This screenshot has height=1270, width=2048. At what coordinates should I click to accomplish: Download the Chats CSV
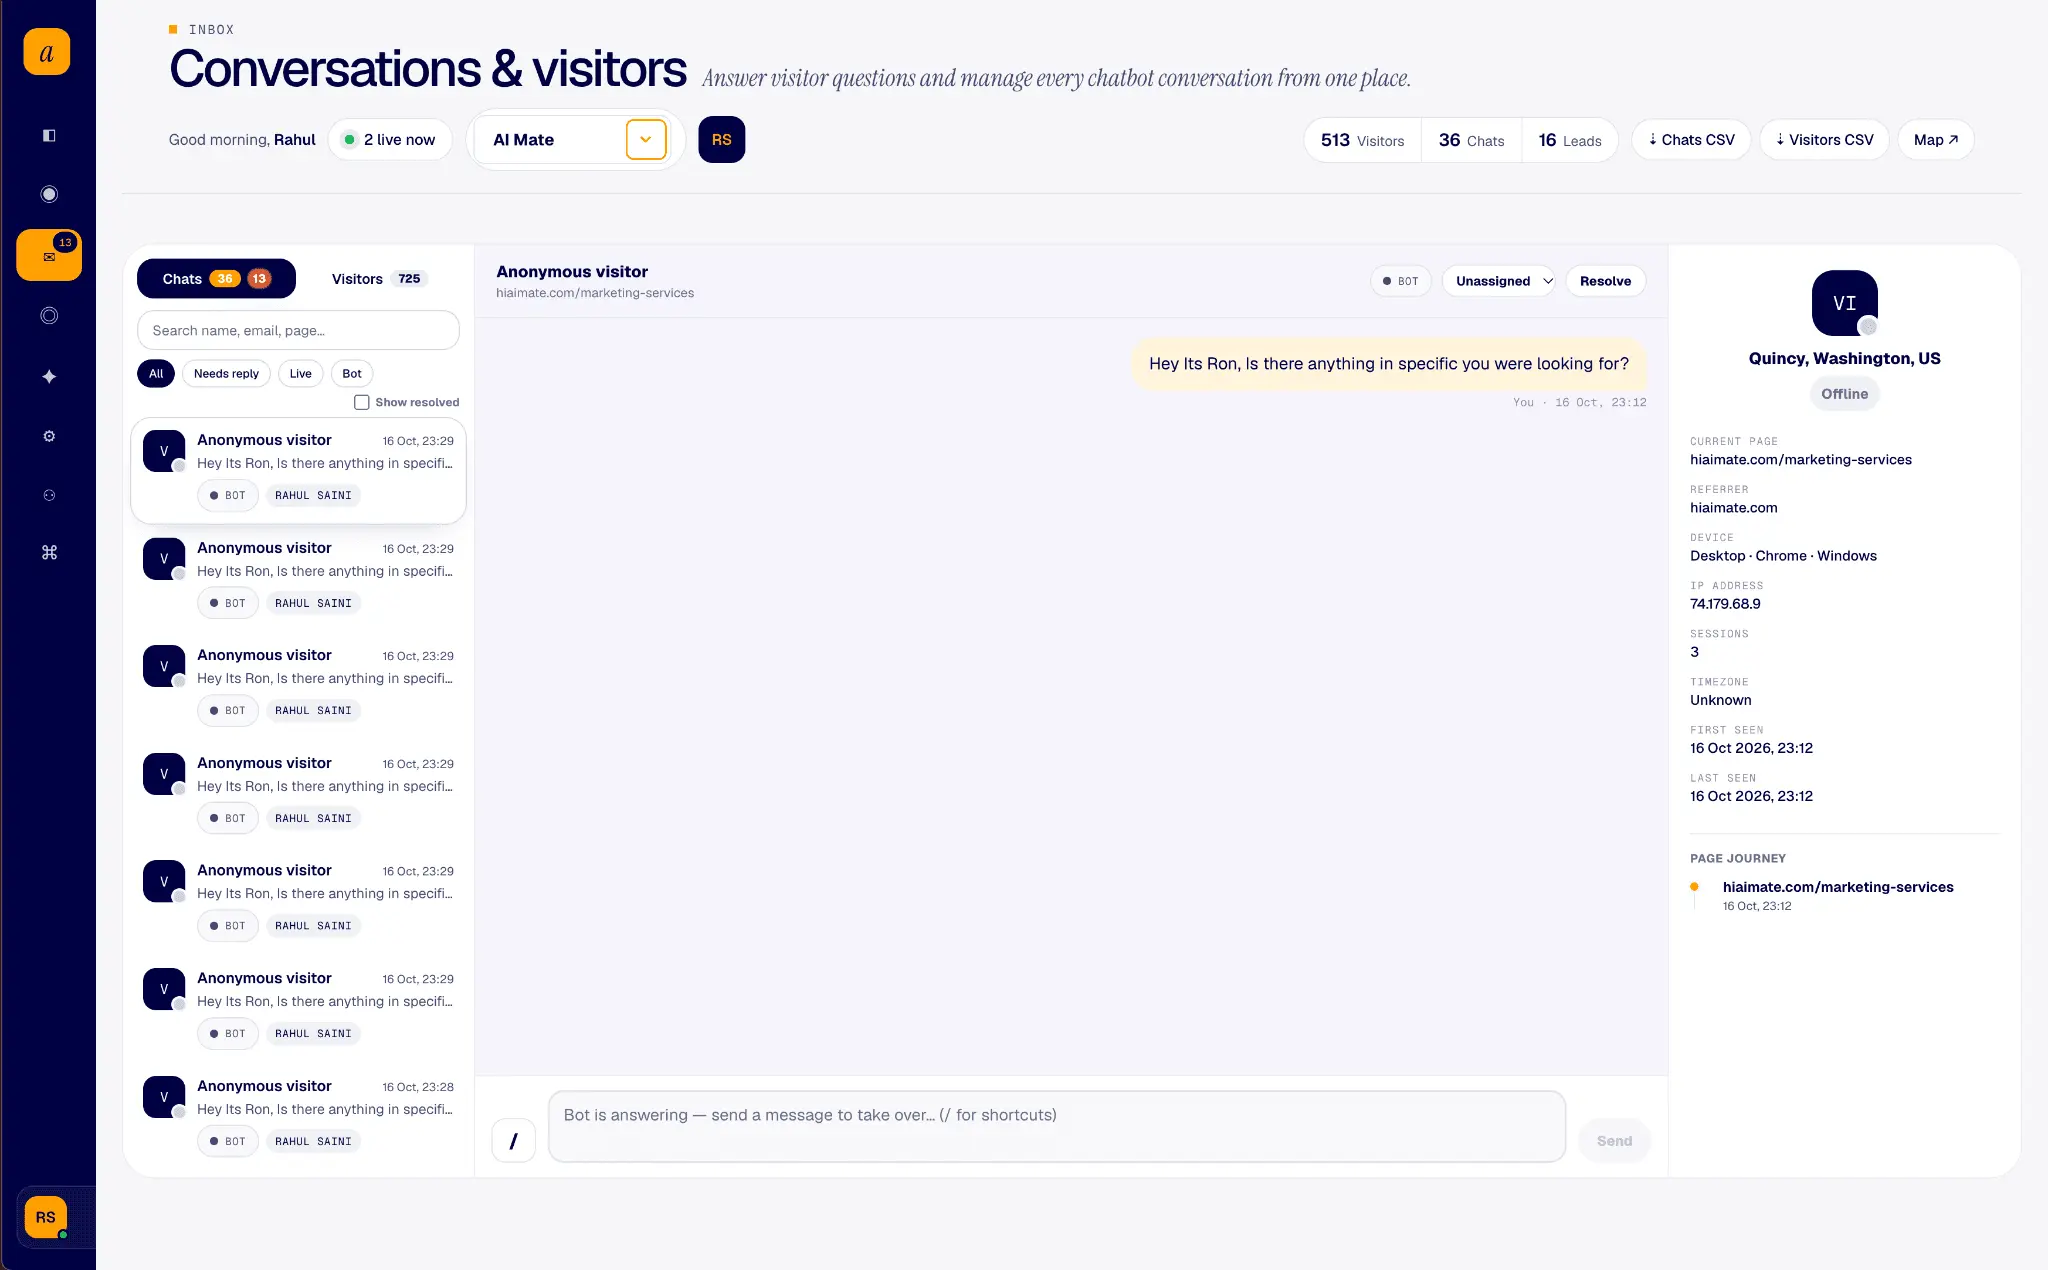pos(1691,140)
